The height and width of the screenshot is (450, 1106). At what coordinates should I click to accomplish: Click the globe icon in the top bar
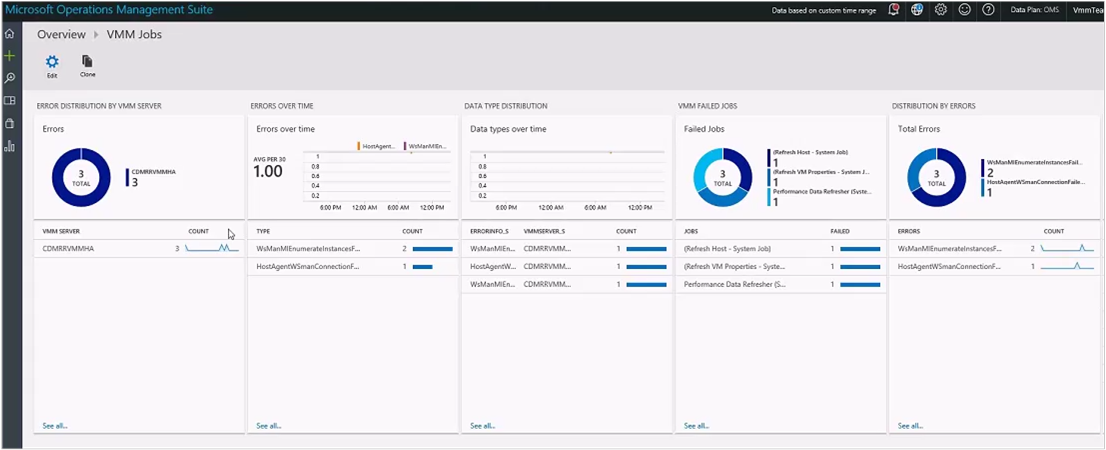tap(917, 10)
